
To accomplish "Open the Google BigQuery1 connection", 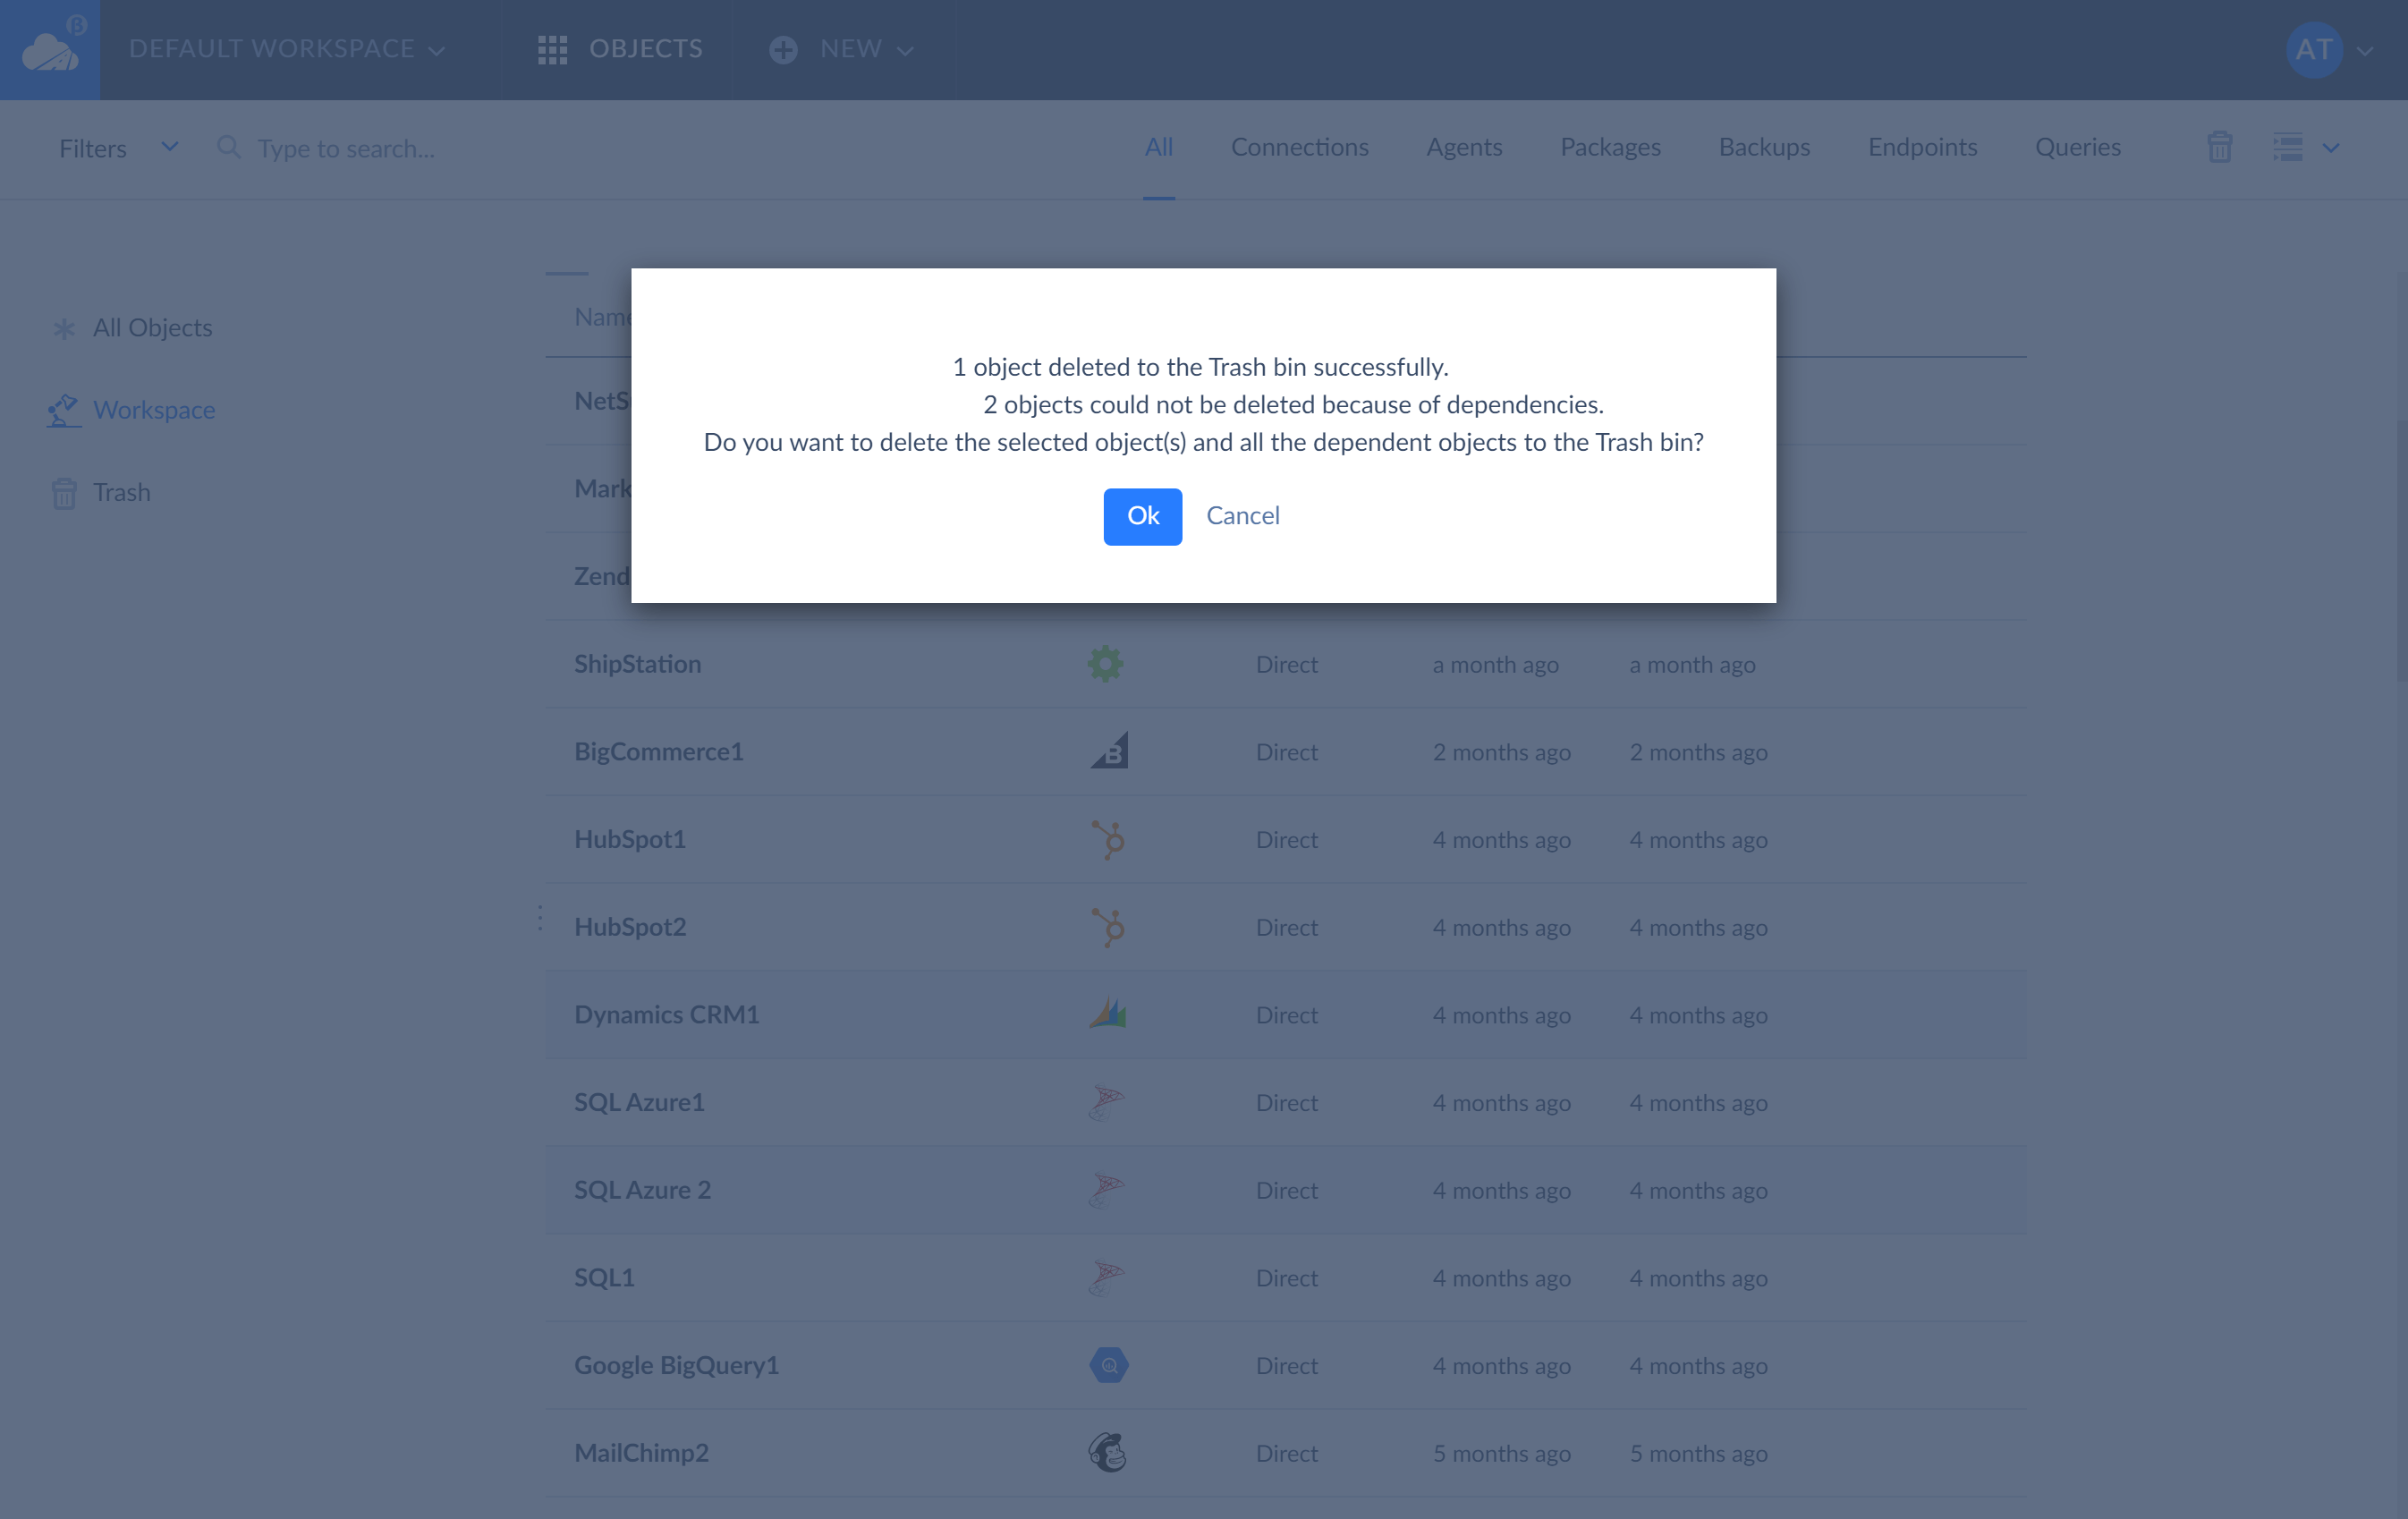I will [x=676, y=1365].
